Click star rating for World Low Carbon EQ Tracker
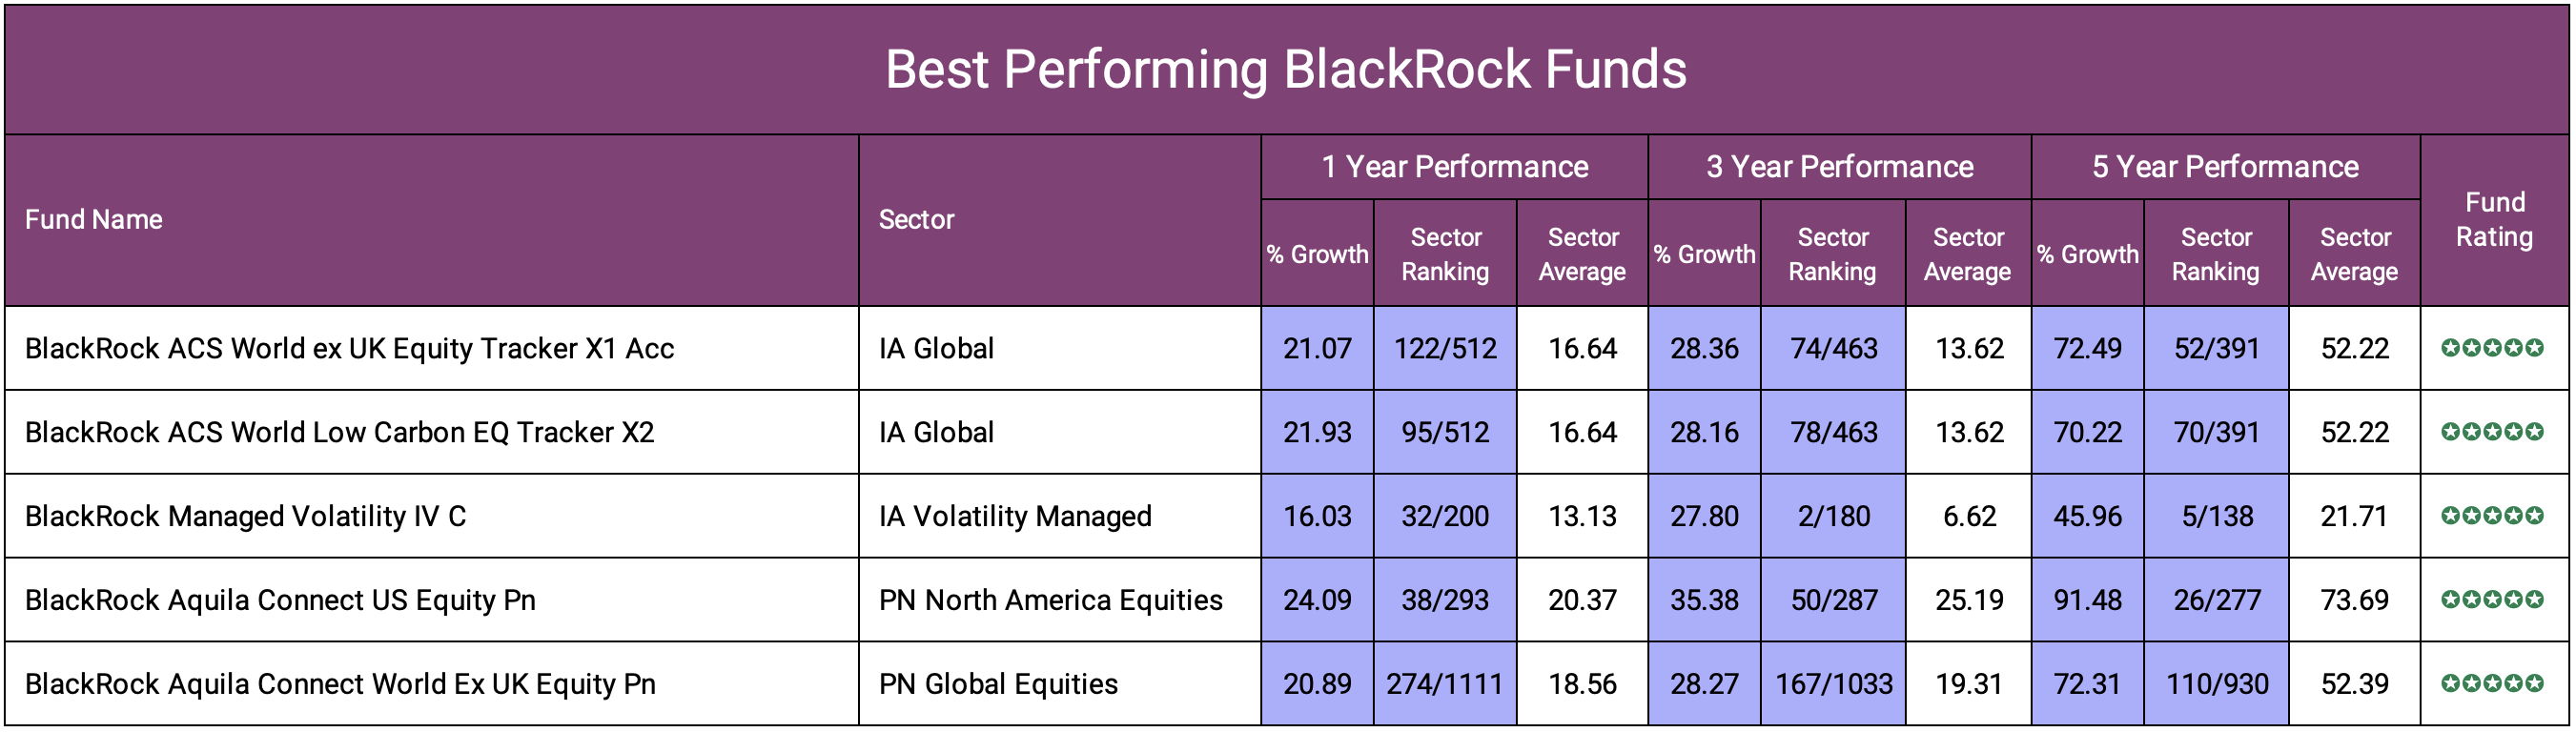The image size is (2576, 732). pyautogui.click(x=2492, y=432)
